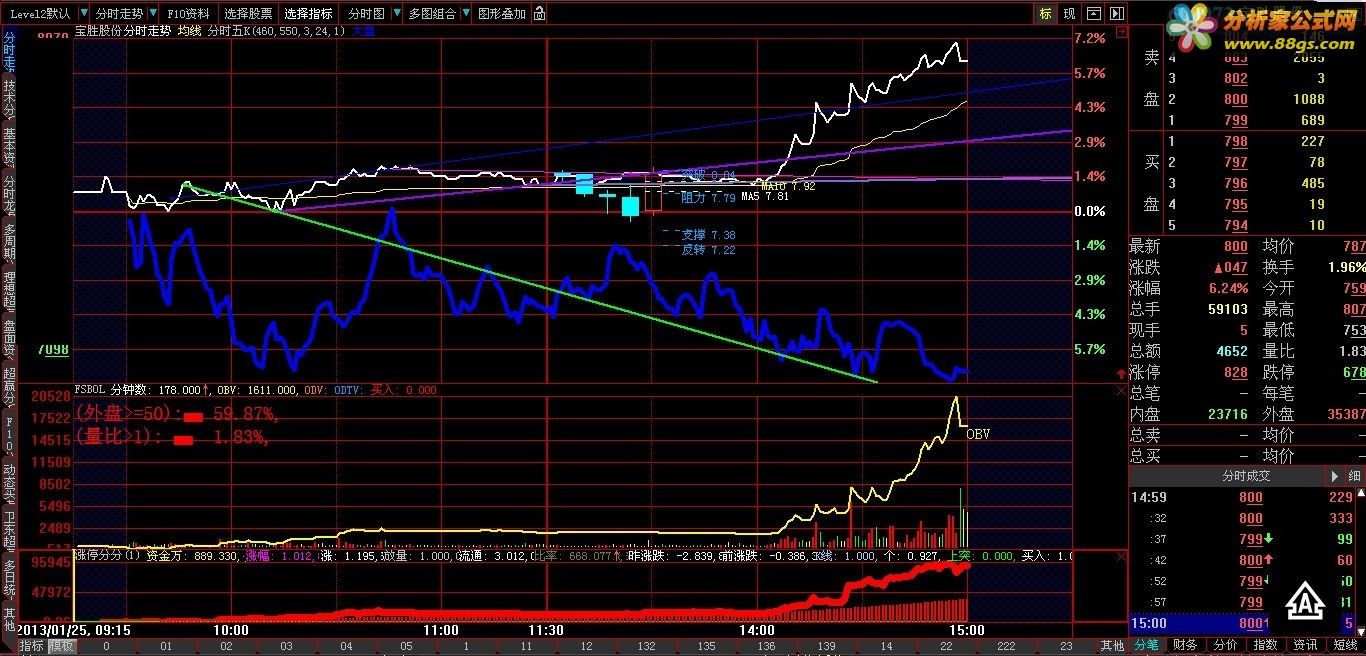Click the 内盘 23716 value
The image size is (1366, 656).
1226,414
